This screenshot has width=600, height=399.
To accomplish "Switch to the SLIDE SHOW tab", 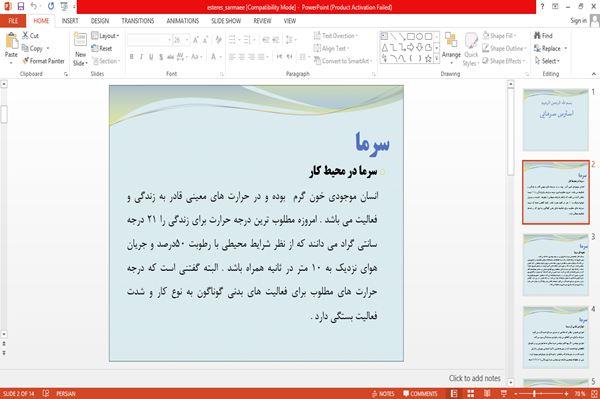I will (226, 21).
